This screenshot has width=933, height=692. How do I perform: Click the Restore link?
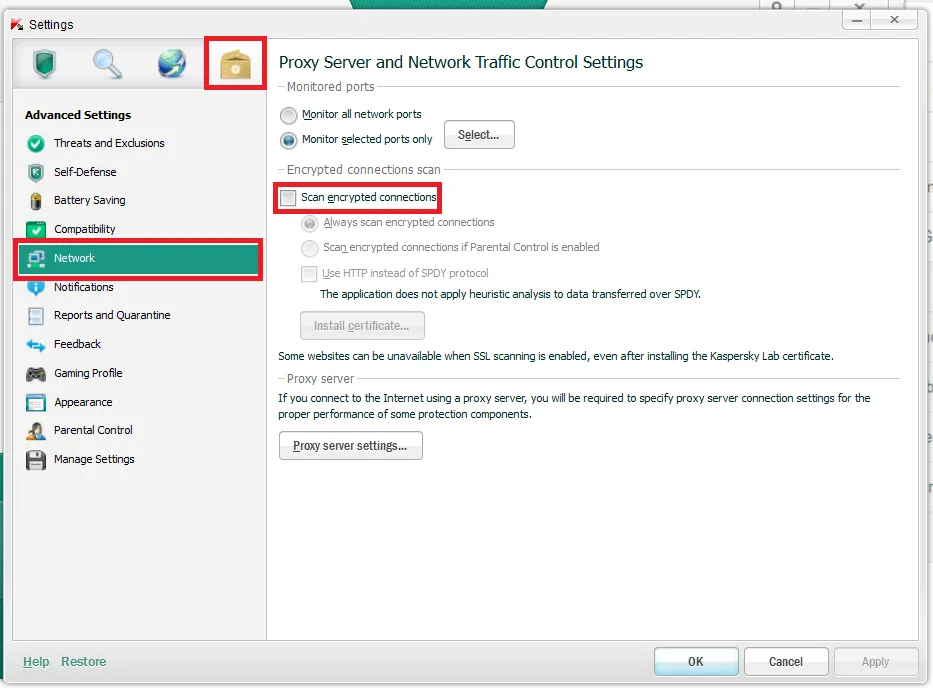[x=83, y=661]
